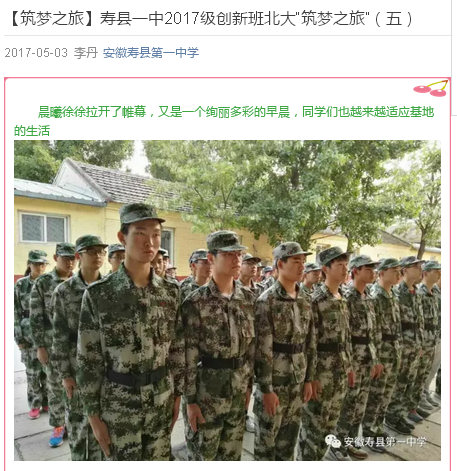457x471 pixels.
Task: Click the author name 李丹
Action: (86, 53)
